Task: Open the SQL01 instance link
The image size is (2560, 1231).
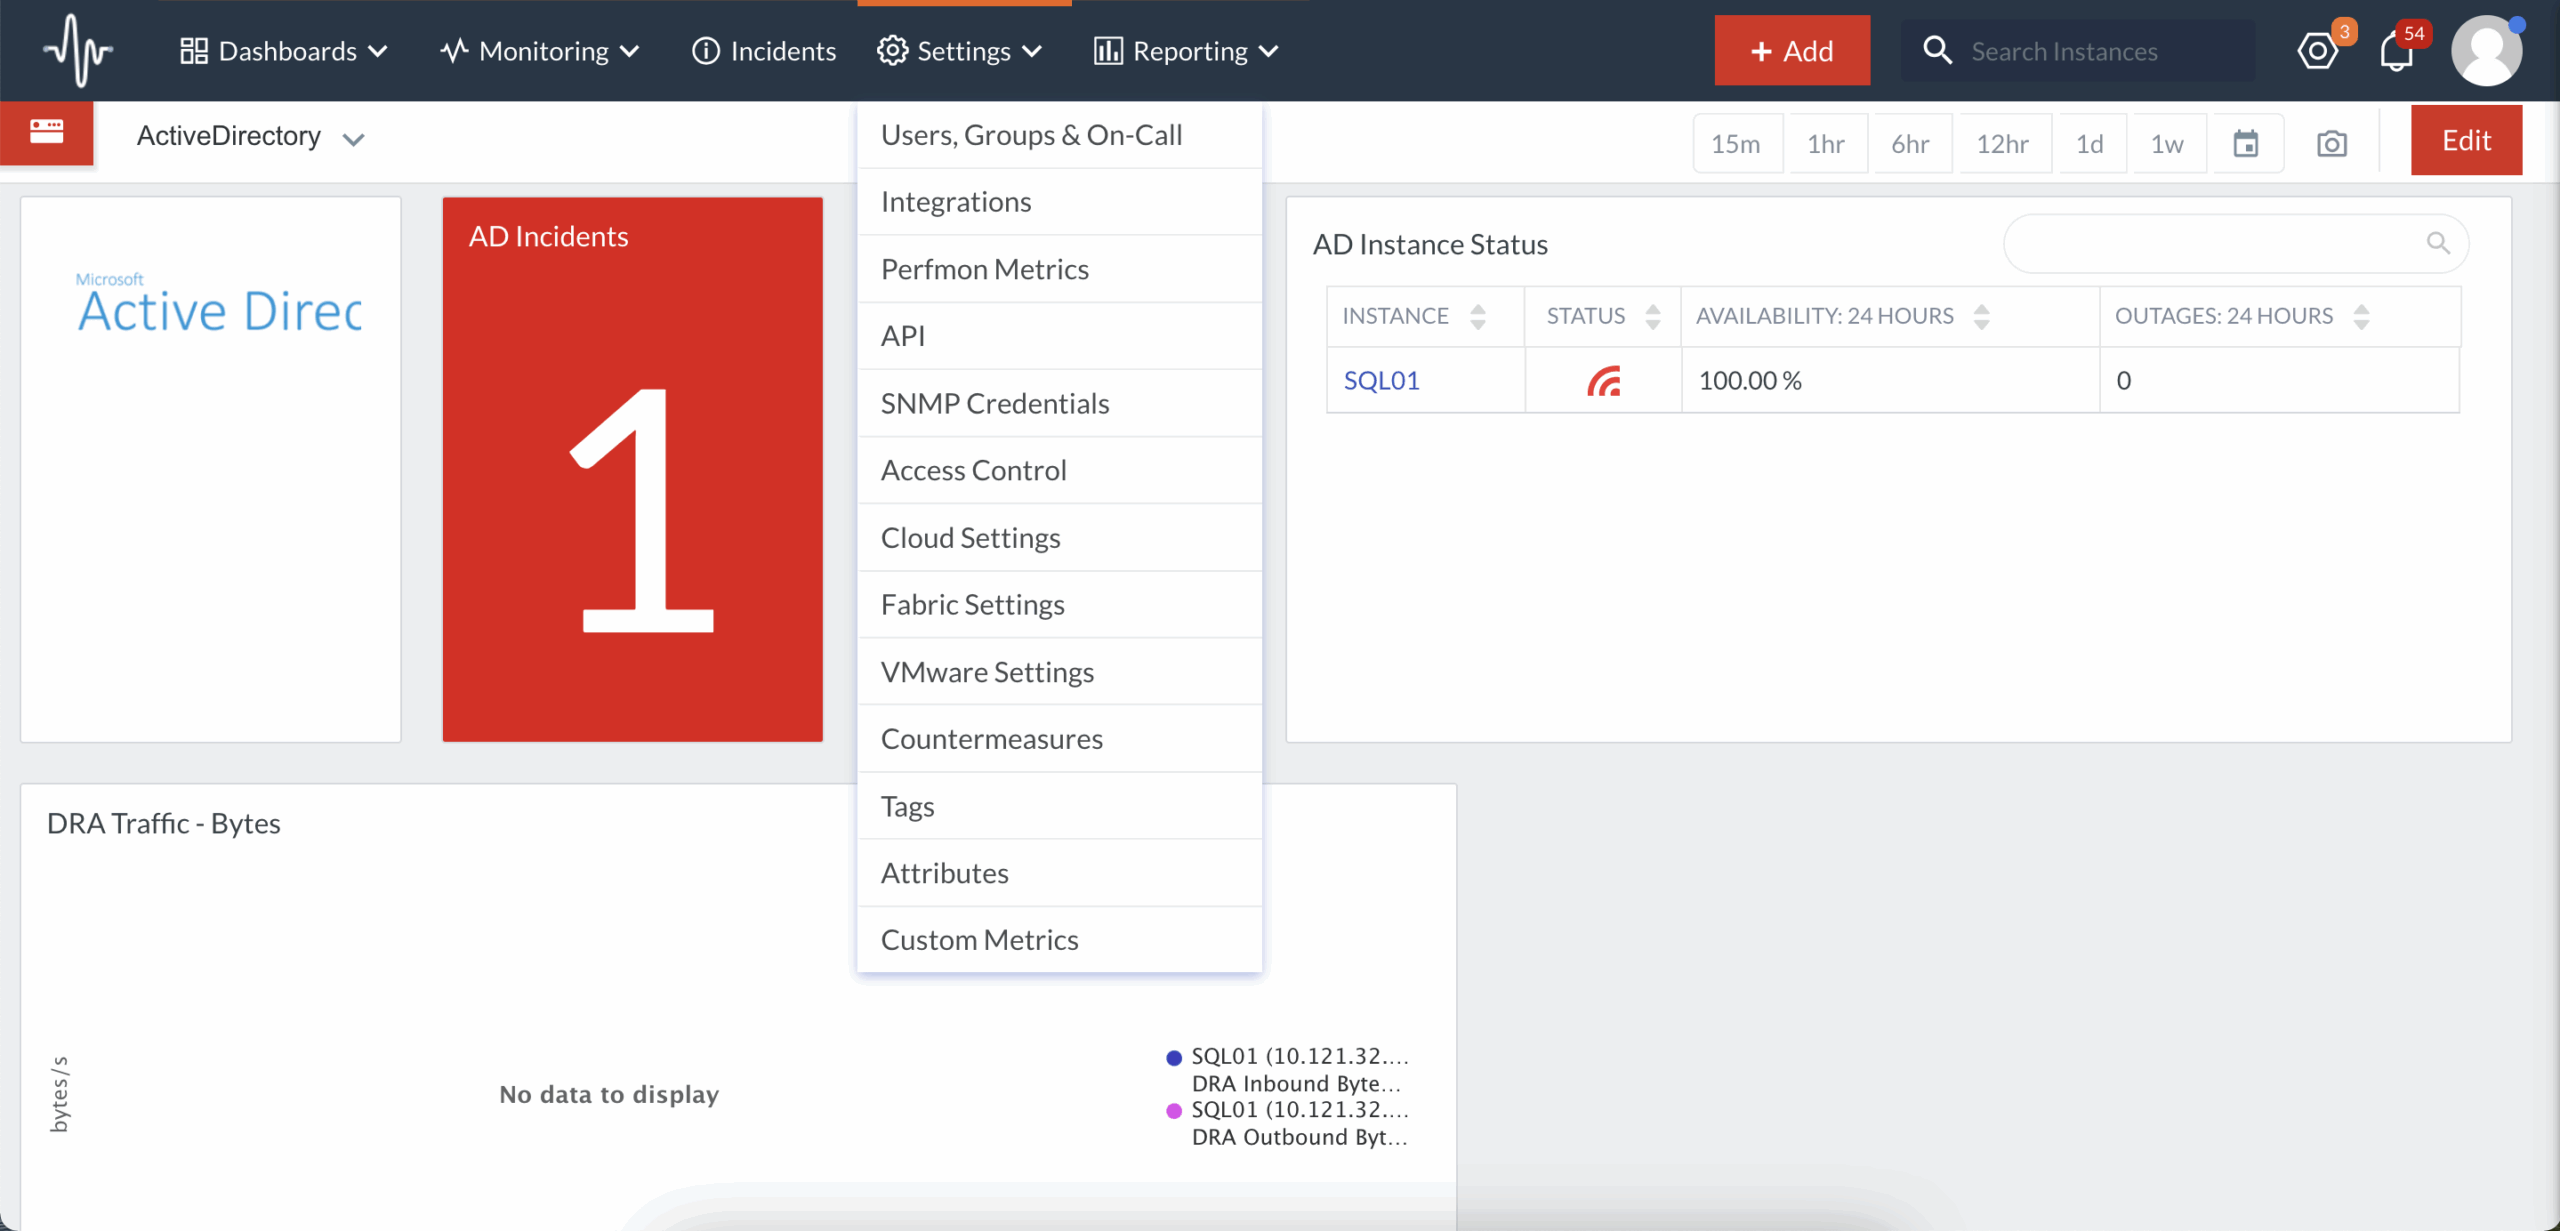Action: pyautogui.click(x=1381, y=380)
